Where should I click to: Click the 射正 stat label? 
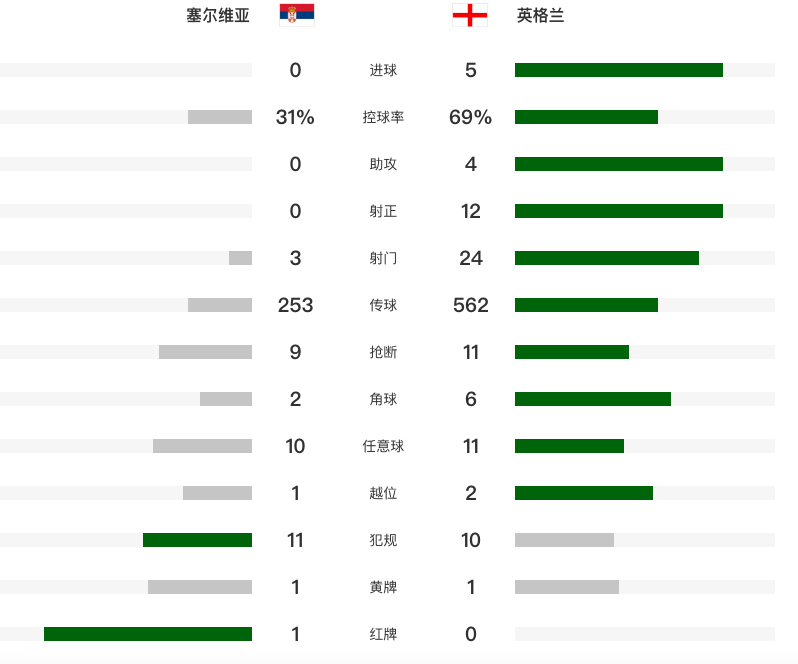click(x=383, y=211)
